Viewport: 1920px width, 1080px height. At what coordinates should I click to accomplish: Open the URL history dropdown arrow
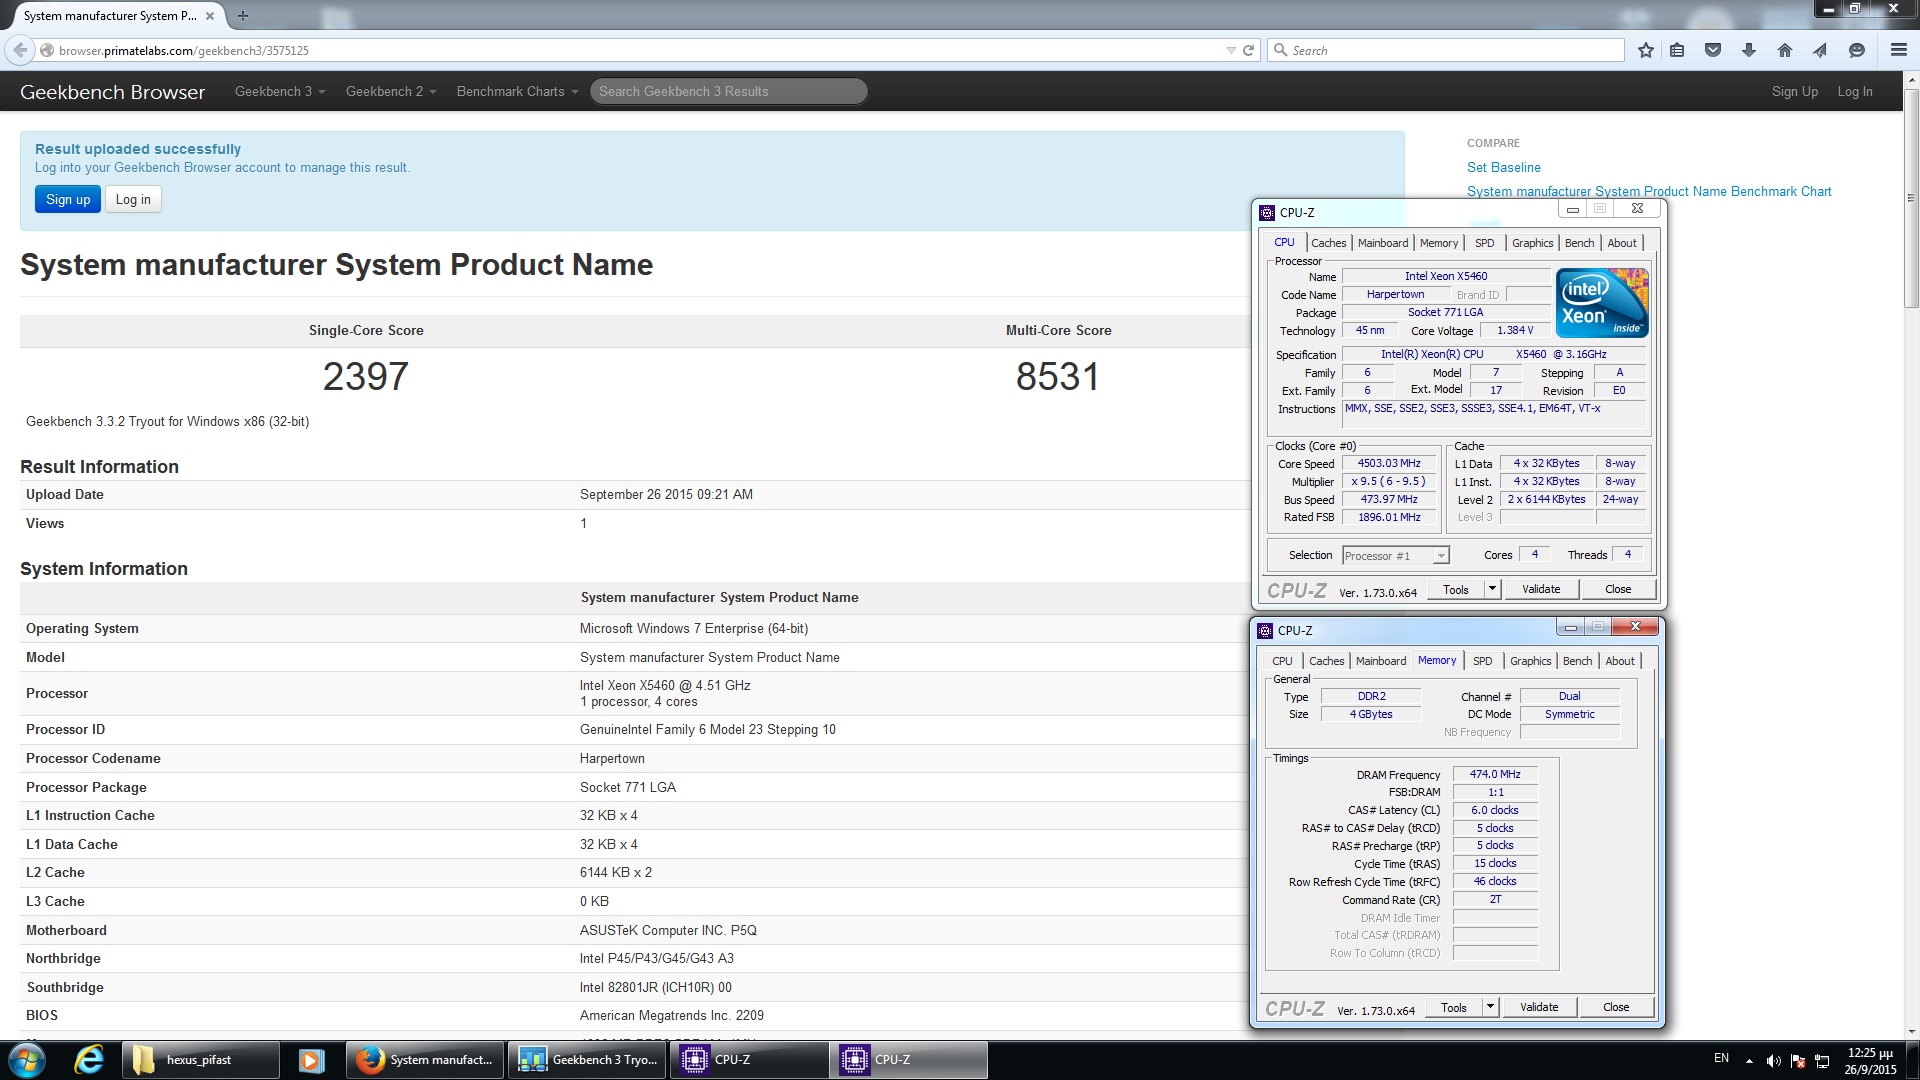(x=1230, y=50)
